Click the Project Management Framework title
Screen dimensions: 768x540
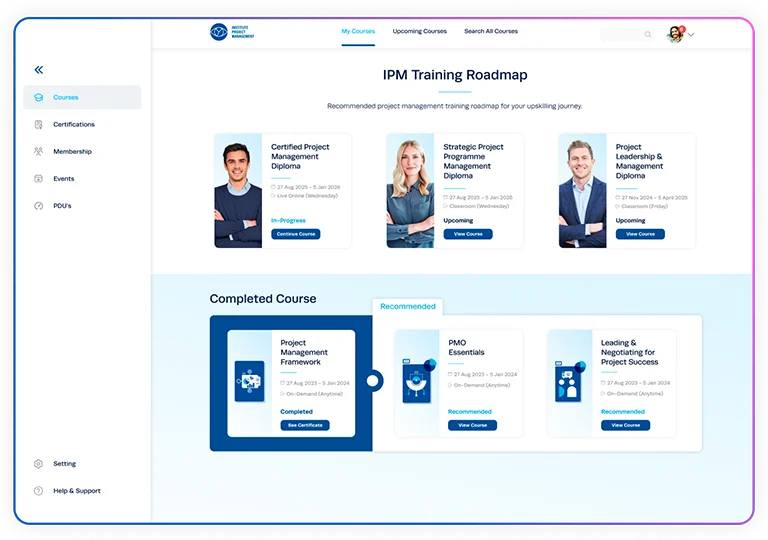pyautogui.click(x=304, y=352)
